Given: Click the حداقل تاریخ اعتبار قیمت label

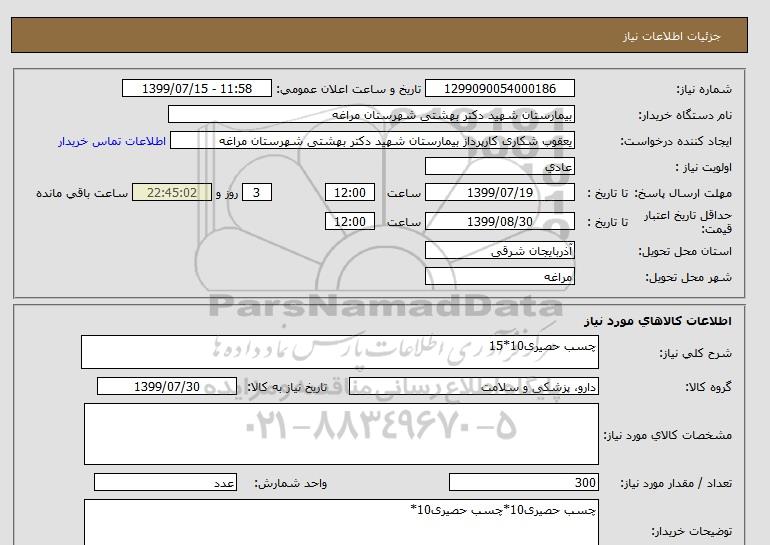Looking at the screenshot, I should [x=688, y=222].
